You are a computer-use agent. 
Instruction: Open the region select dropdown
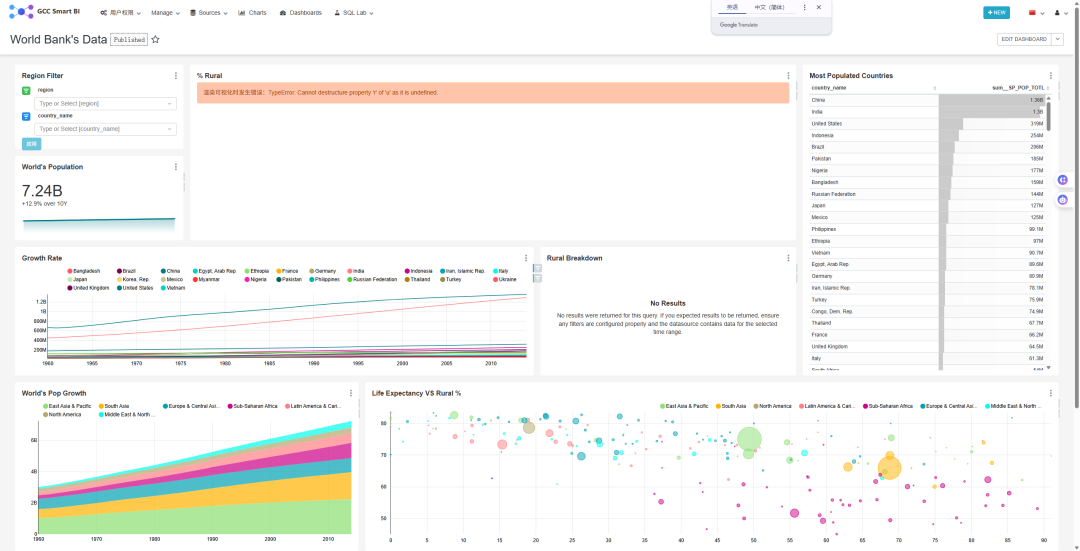point(105,103)
